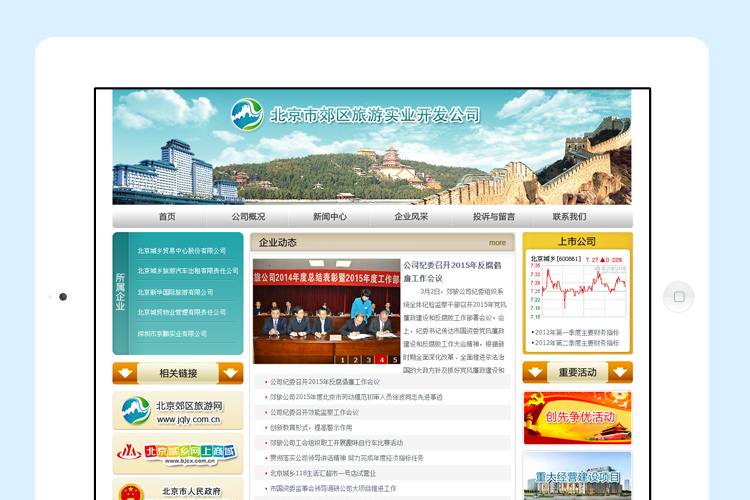Click the company logo in the header banner
750x500 pixels.
247,115
